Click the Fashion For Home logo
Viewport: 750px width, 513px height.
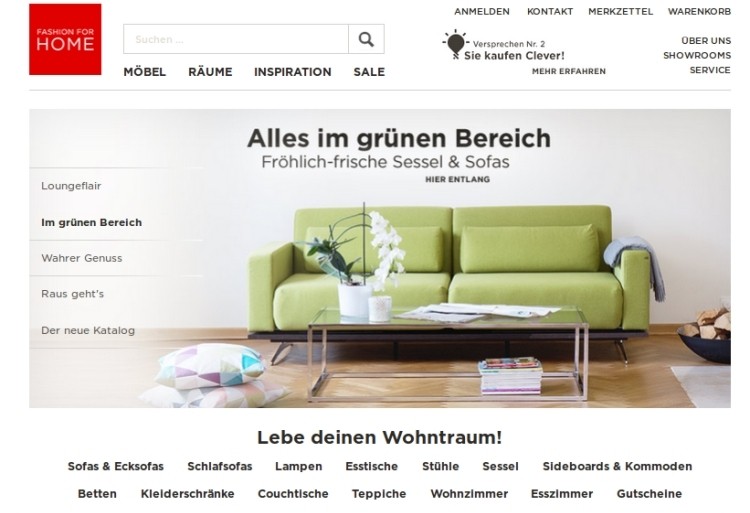[x=65, y=39]
